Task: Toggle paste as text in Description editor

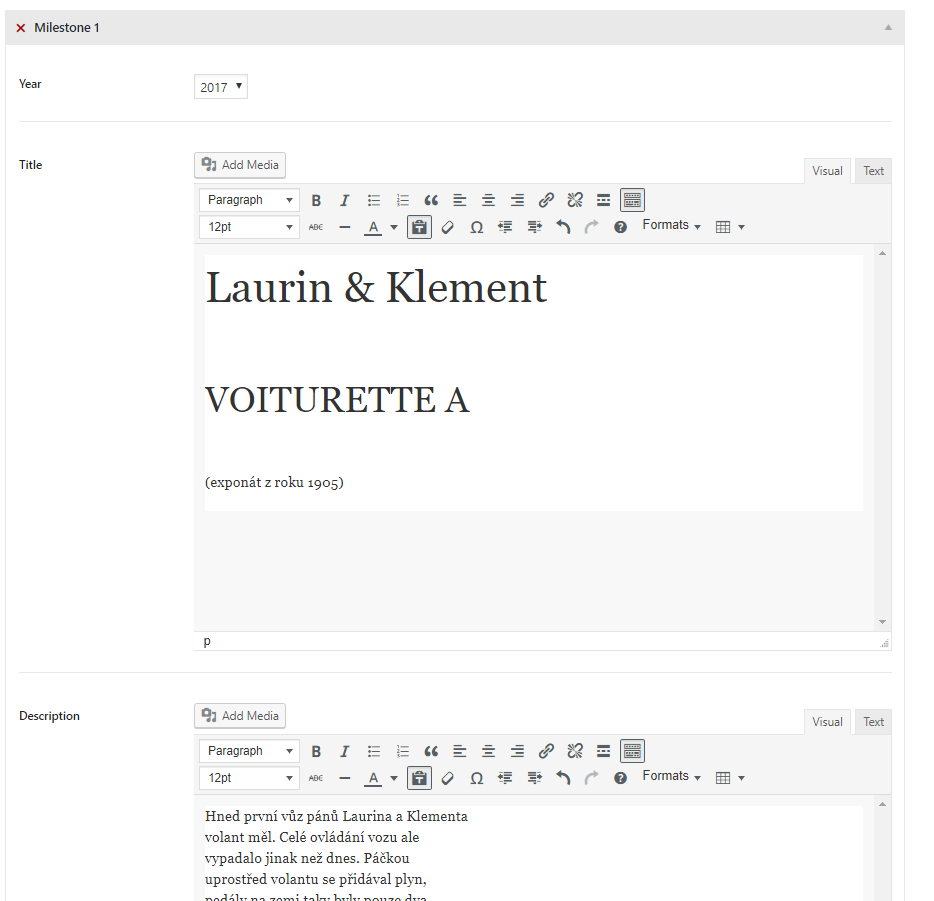Action: (x=419, y=778)
